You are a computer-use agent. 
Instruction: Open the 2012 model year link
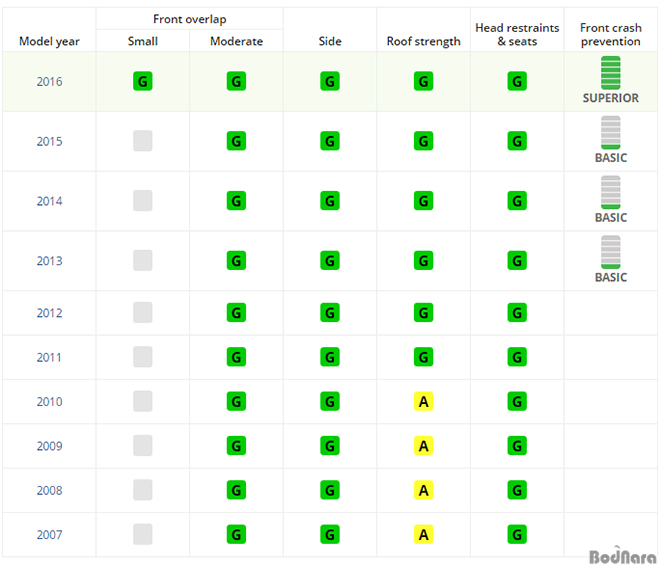coord(49,313)
